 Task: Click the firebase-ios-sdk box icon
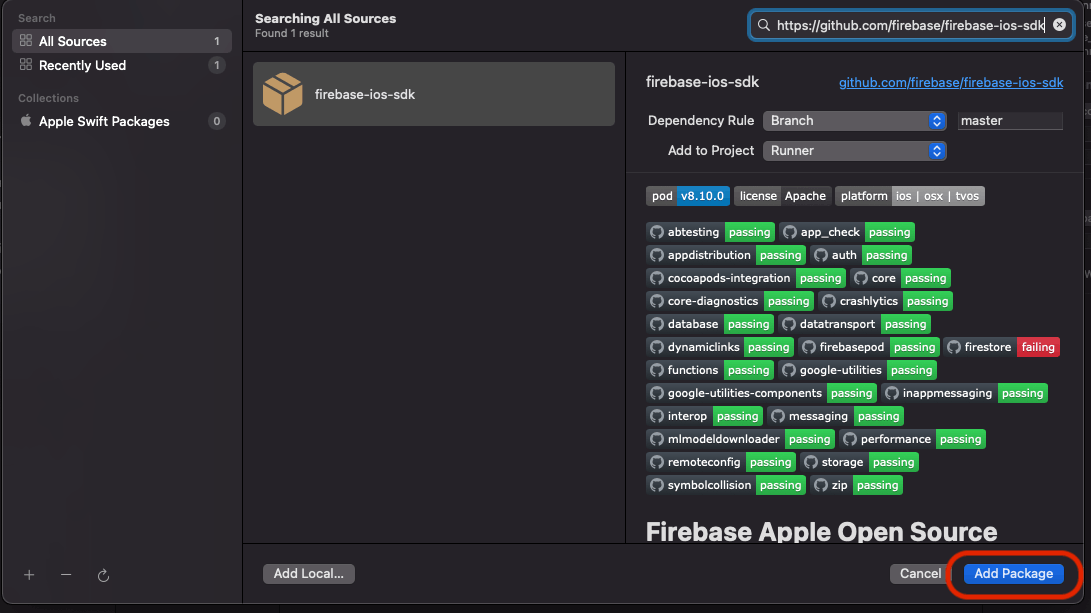[282, 94]
